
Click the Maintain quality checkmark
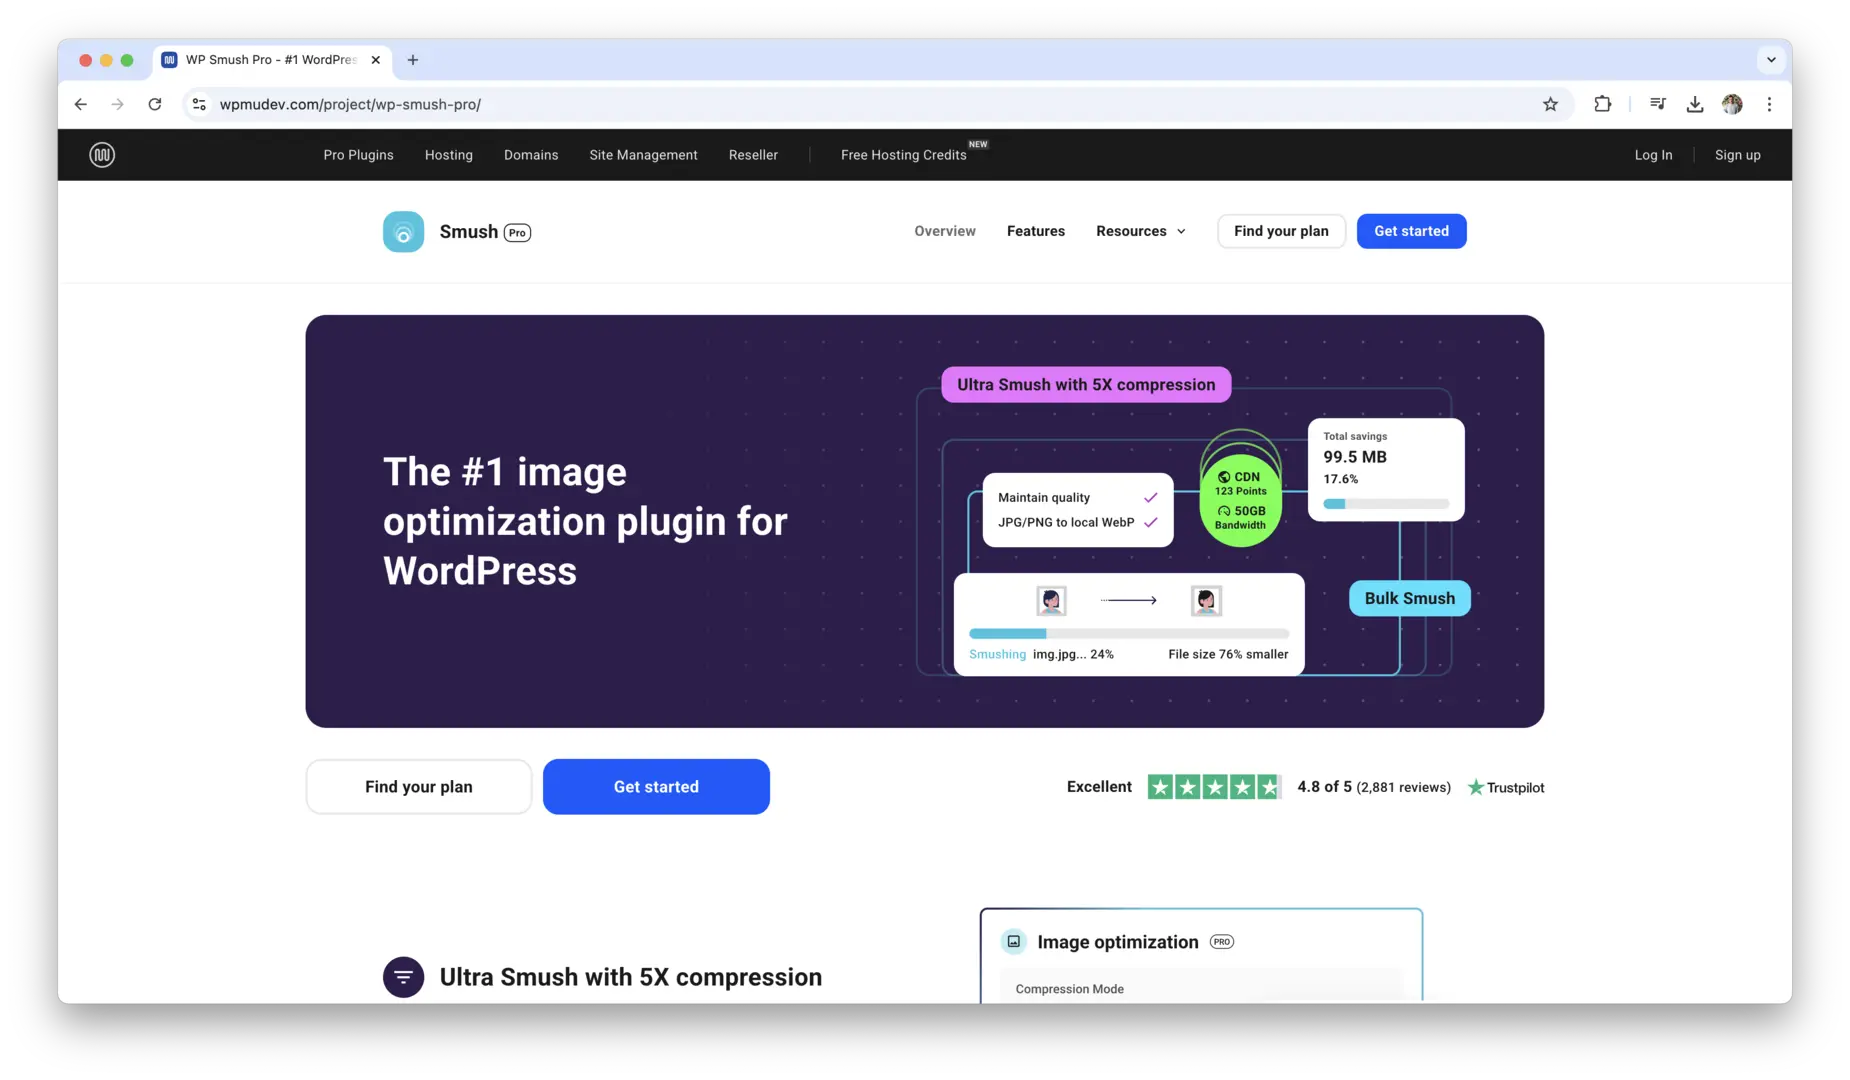pyautogui.click(x=1150, y=497)
